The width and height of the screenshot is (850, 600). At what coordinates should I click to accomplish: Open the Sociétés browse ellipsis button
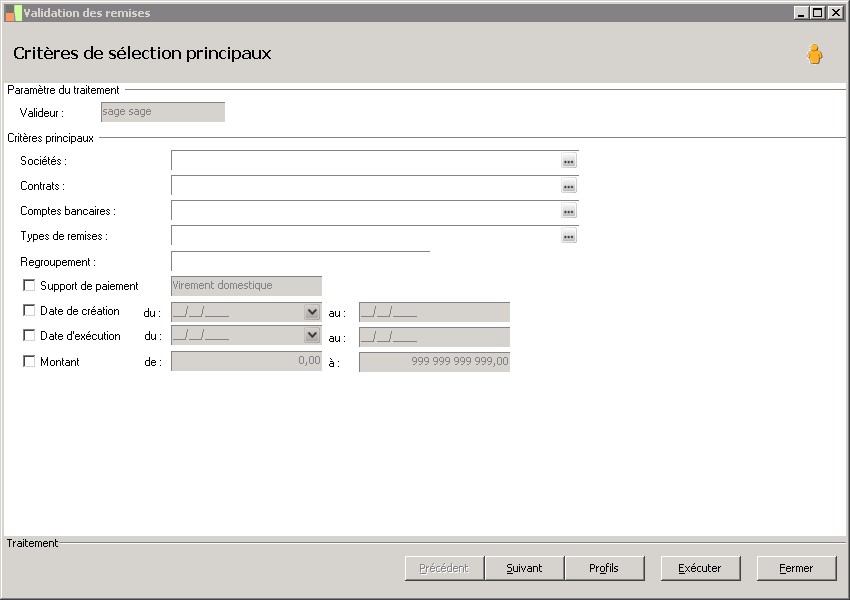(568, 161)
